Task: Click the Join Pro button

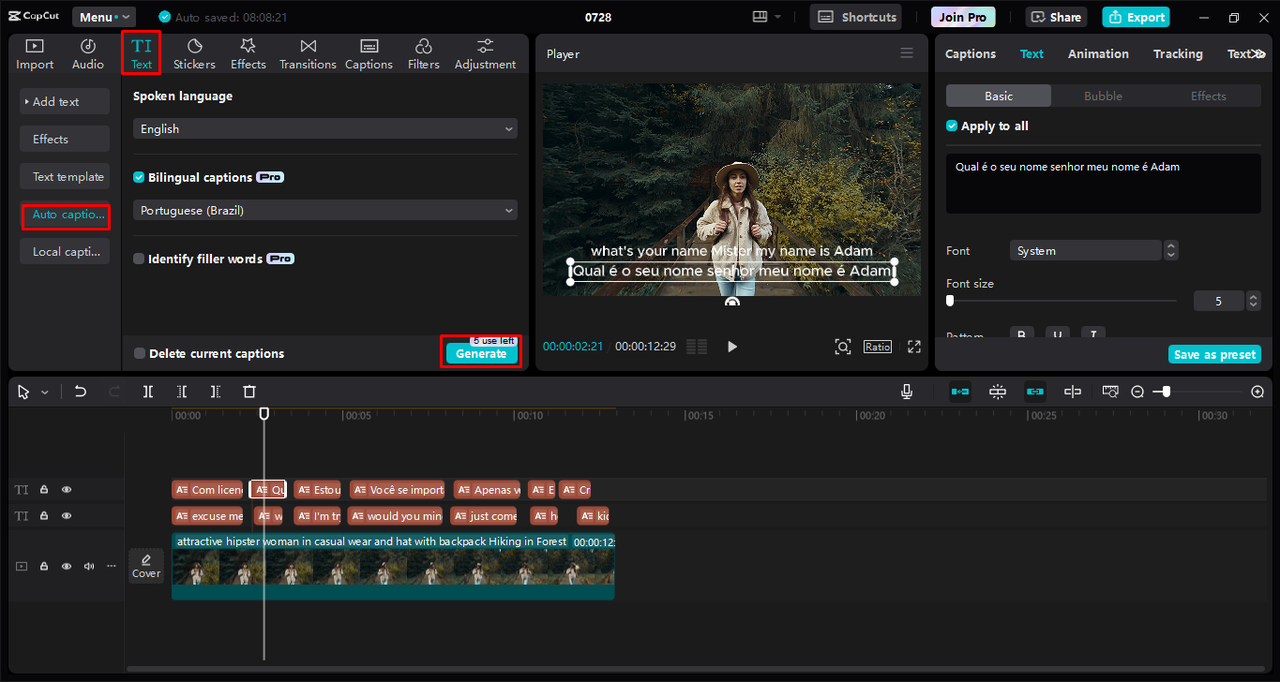Action: (963, 17)
